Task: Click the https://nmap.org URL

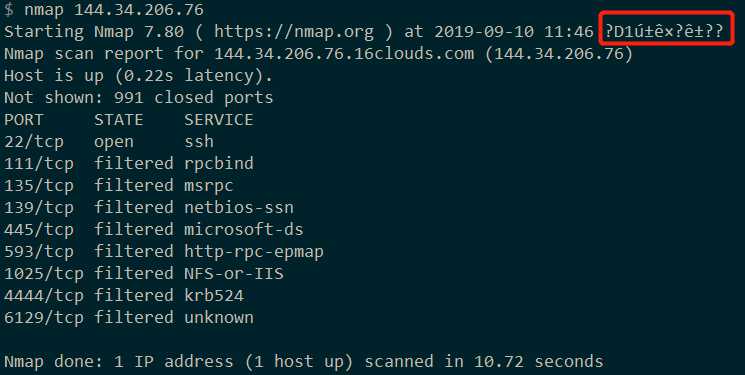Action: point(294,31)
